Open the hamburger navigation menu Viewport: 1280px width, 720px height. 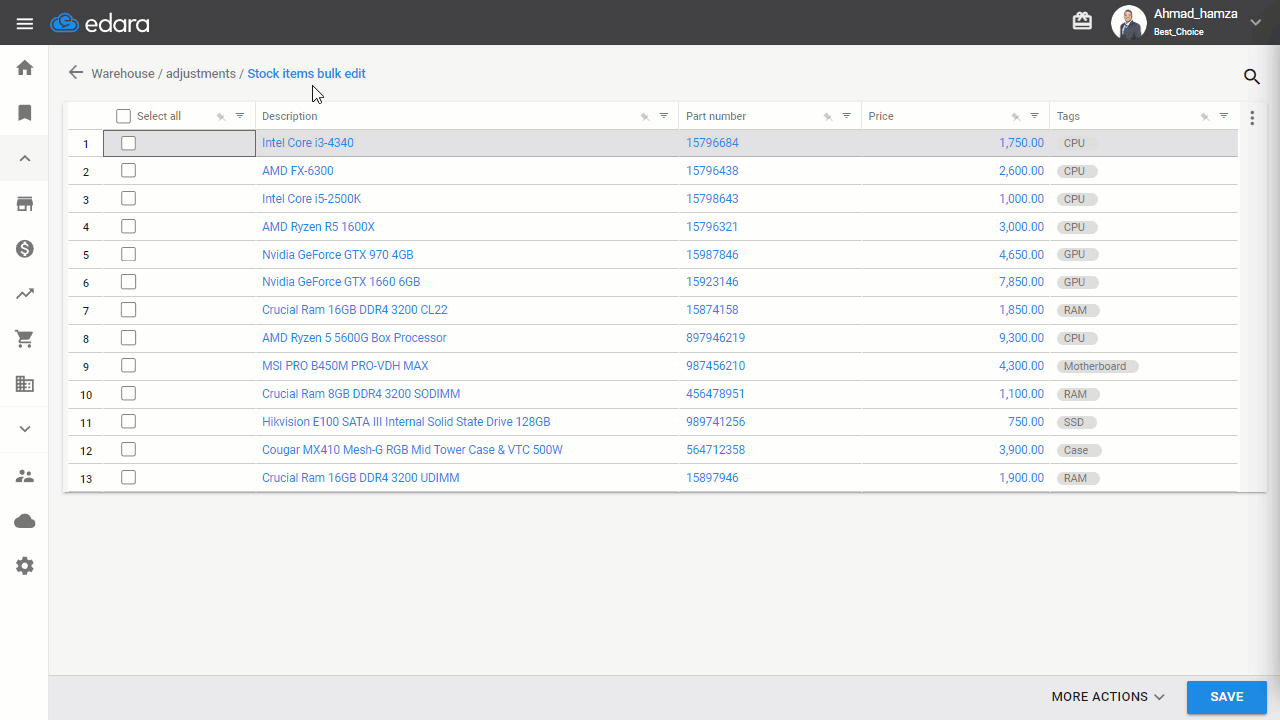pos(25,23)
